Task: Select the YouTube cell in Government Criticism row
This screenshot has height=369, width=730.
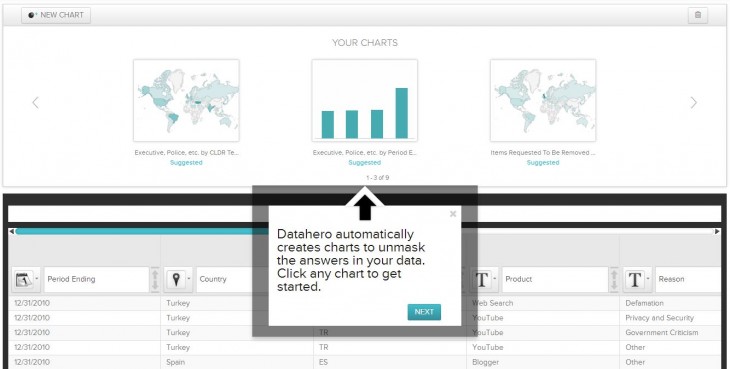Action: point(543,333)
